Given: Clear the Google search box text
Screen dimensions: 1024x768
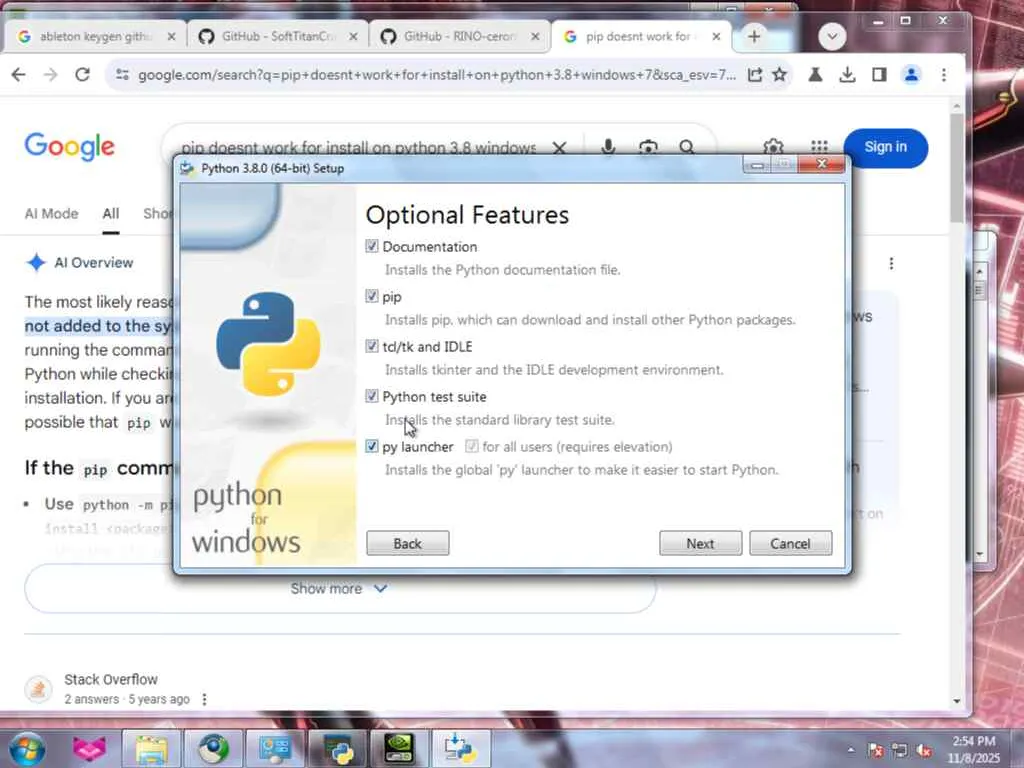Looking at the screenshot, I should [x=560, y=148].
